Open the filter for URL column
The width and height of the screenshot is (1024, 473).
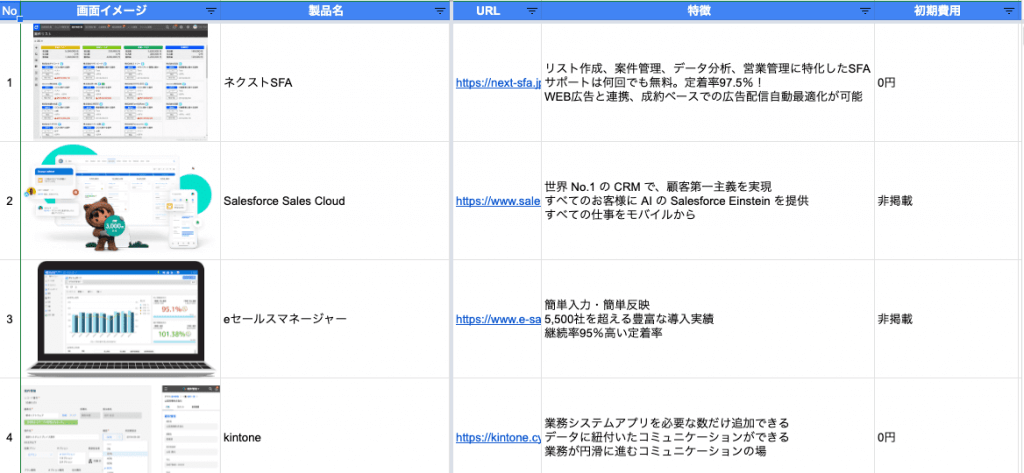pyautogui.click(x=531, y=10)
